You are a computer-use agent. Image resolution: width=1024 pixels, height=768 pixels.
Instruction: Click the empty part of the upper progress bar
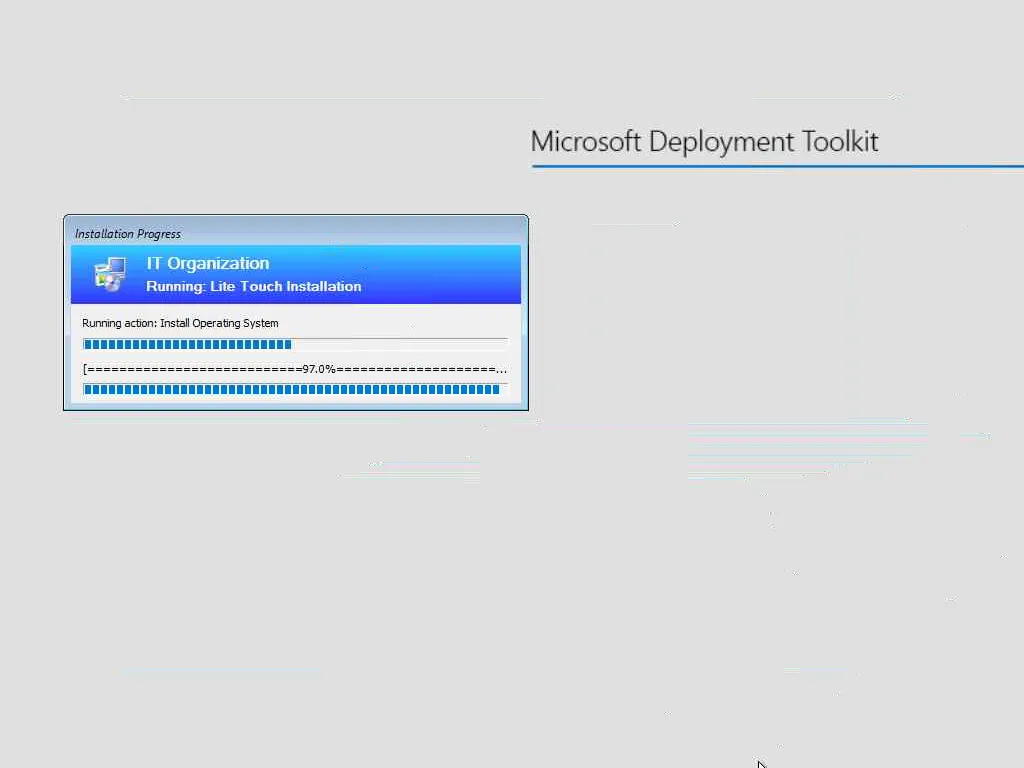(x=400, y=345)
